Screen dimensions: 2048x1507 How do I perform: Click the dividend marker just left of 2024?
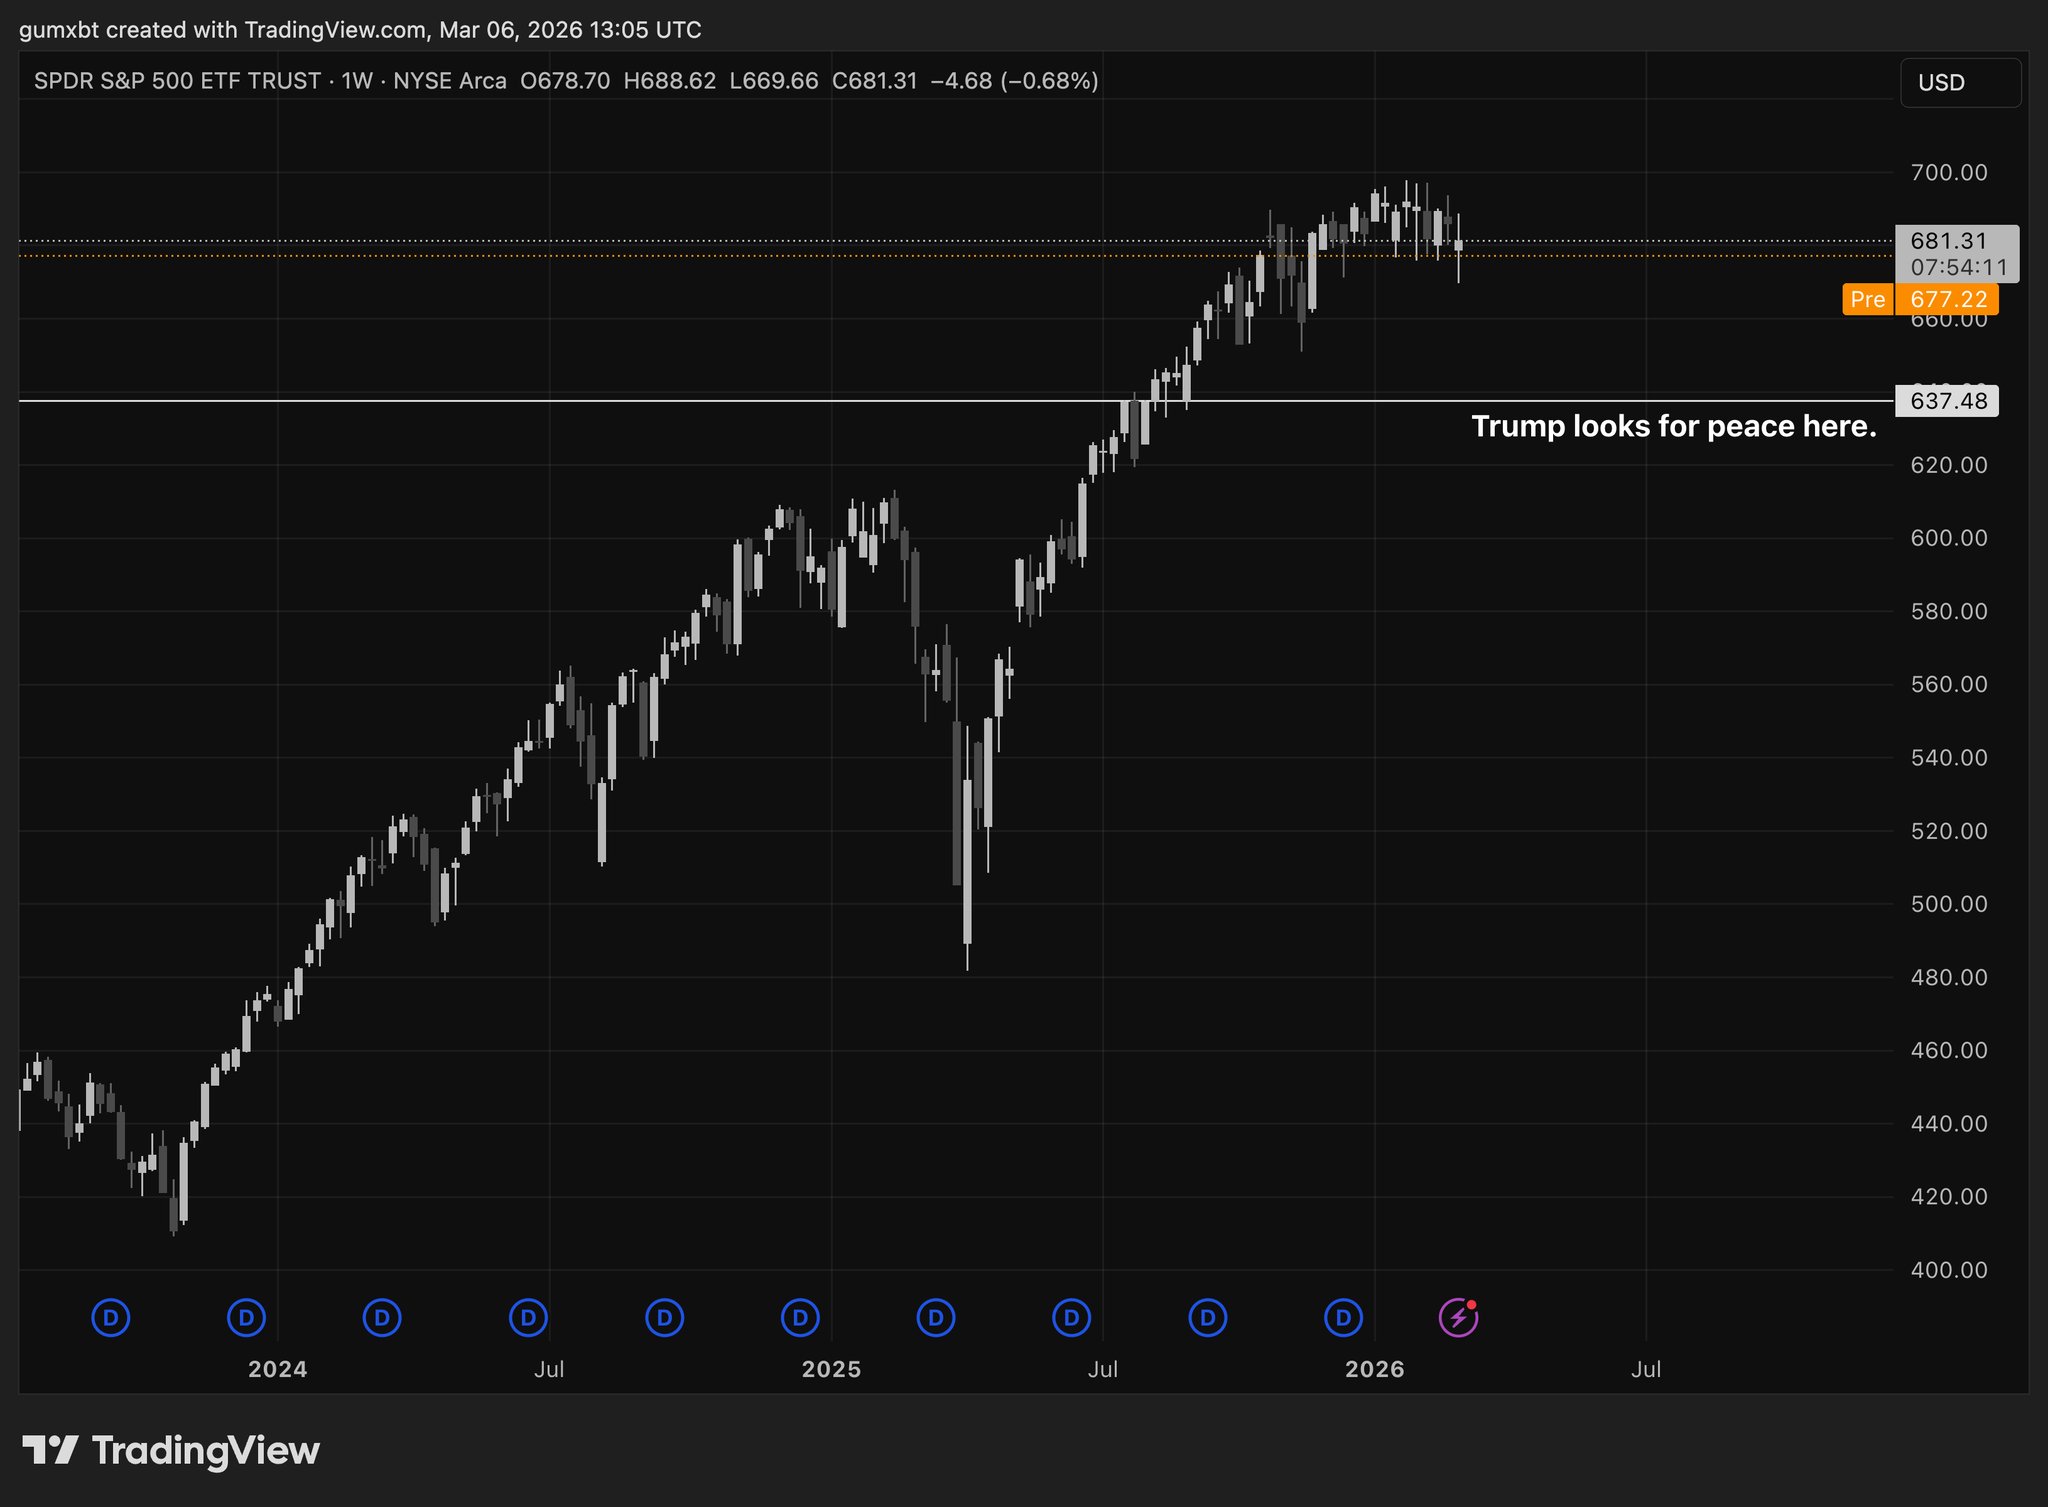246,1317
